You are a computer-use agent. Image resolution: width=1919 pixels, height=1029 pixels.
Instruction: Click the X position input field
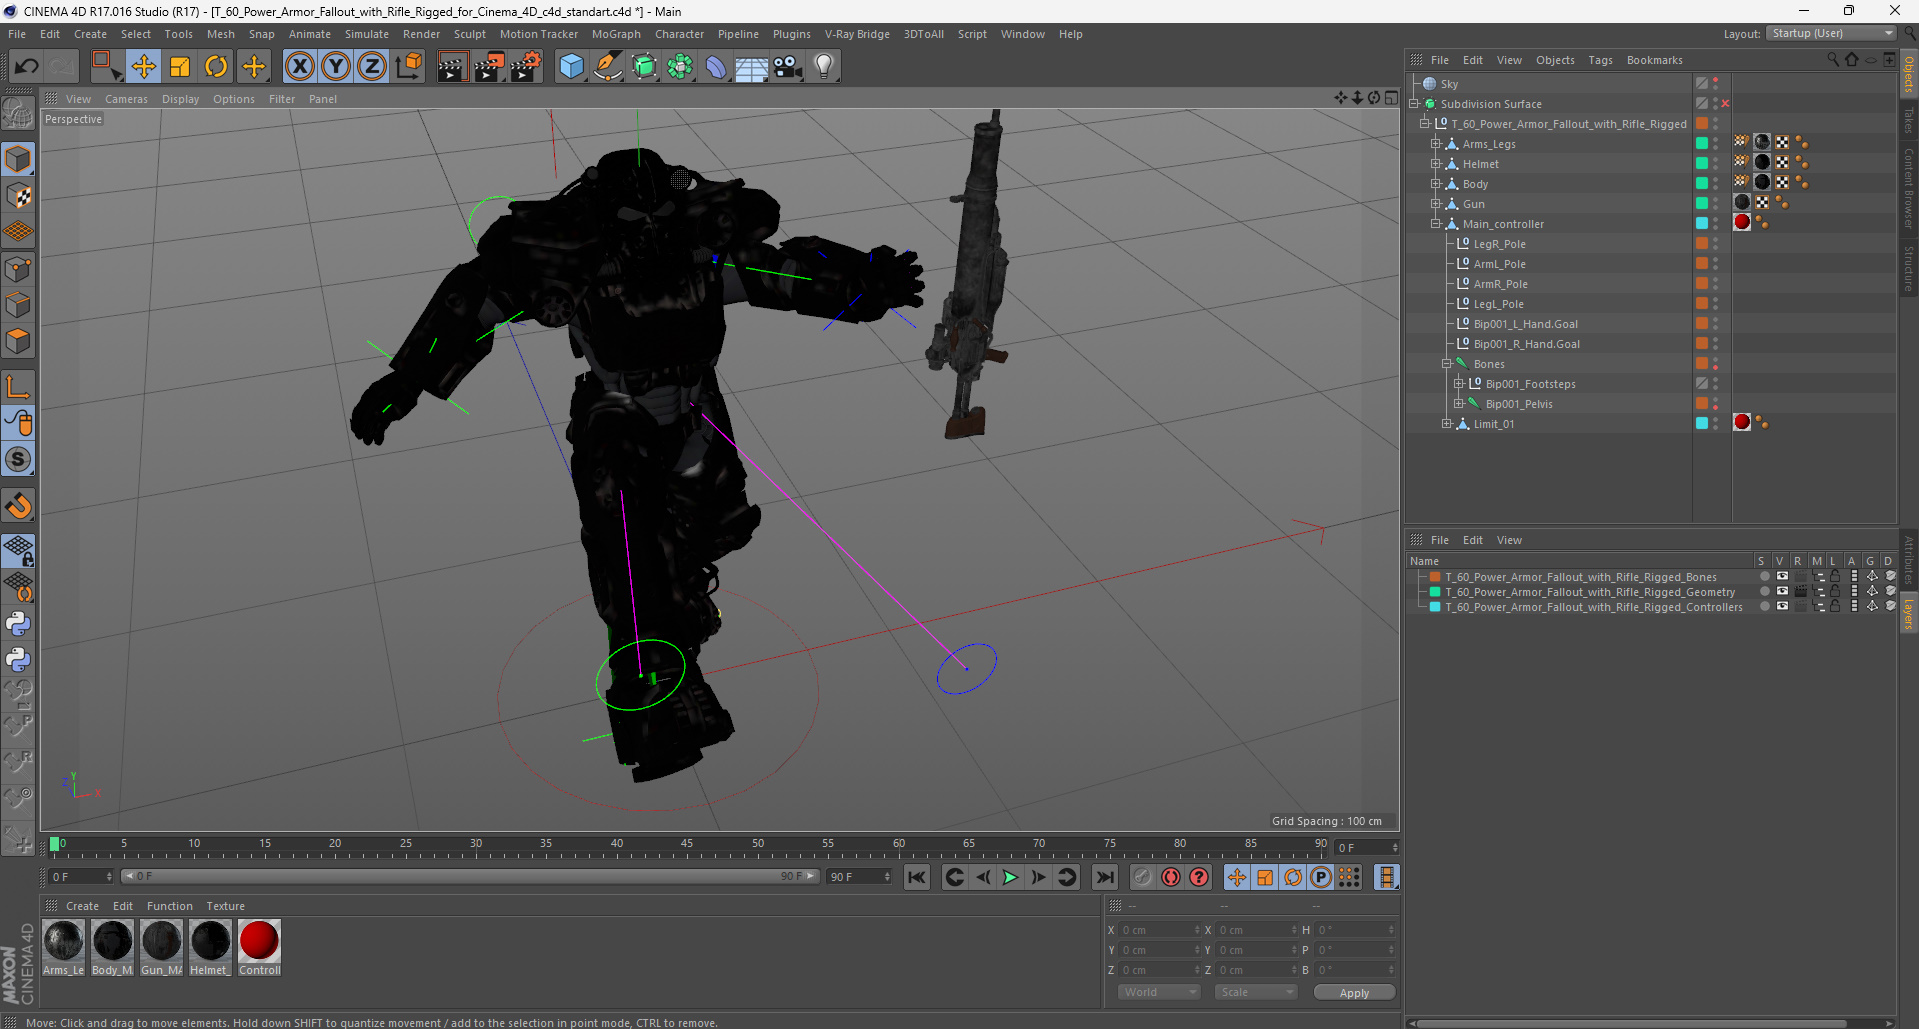(x=1160, y=930)
